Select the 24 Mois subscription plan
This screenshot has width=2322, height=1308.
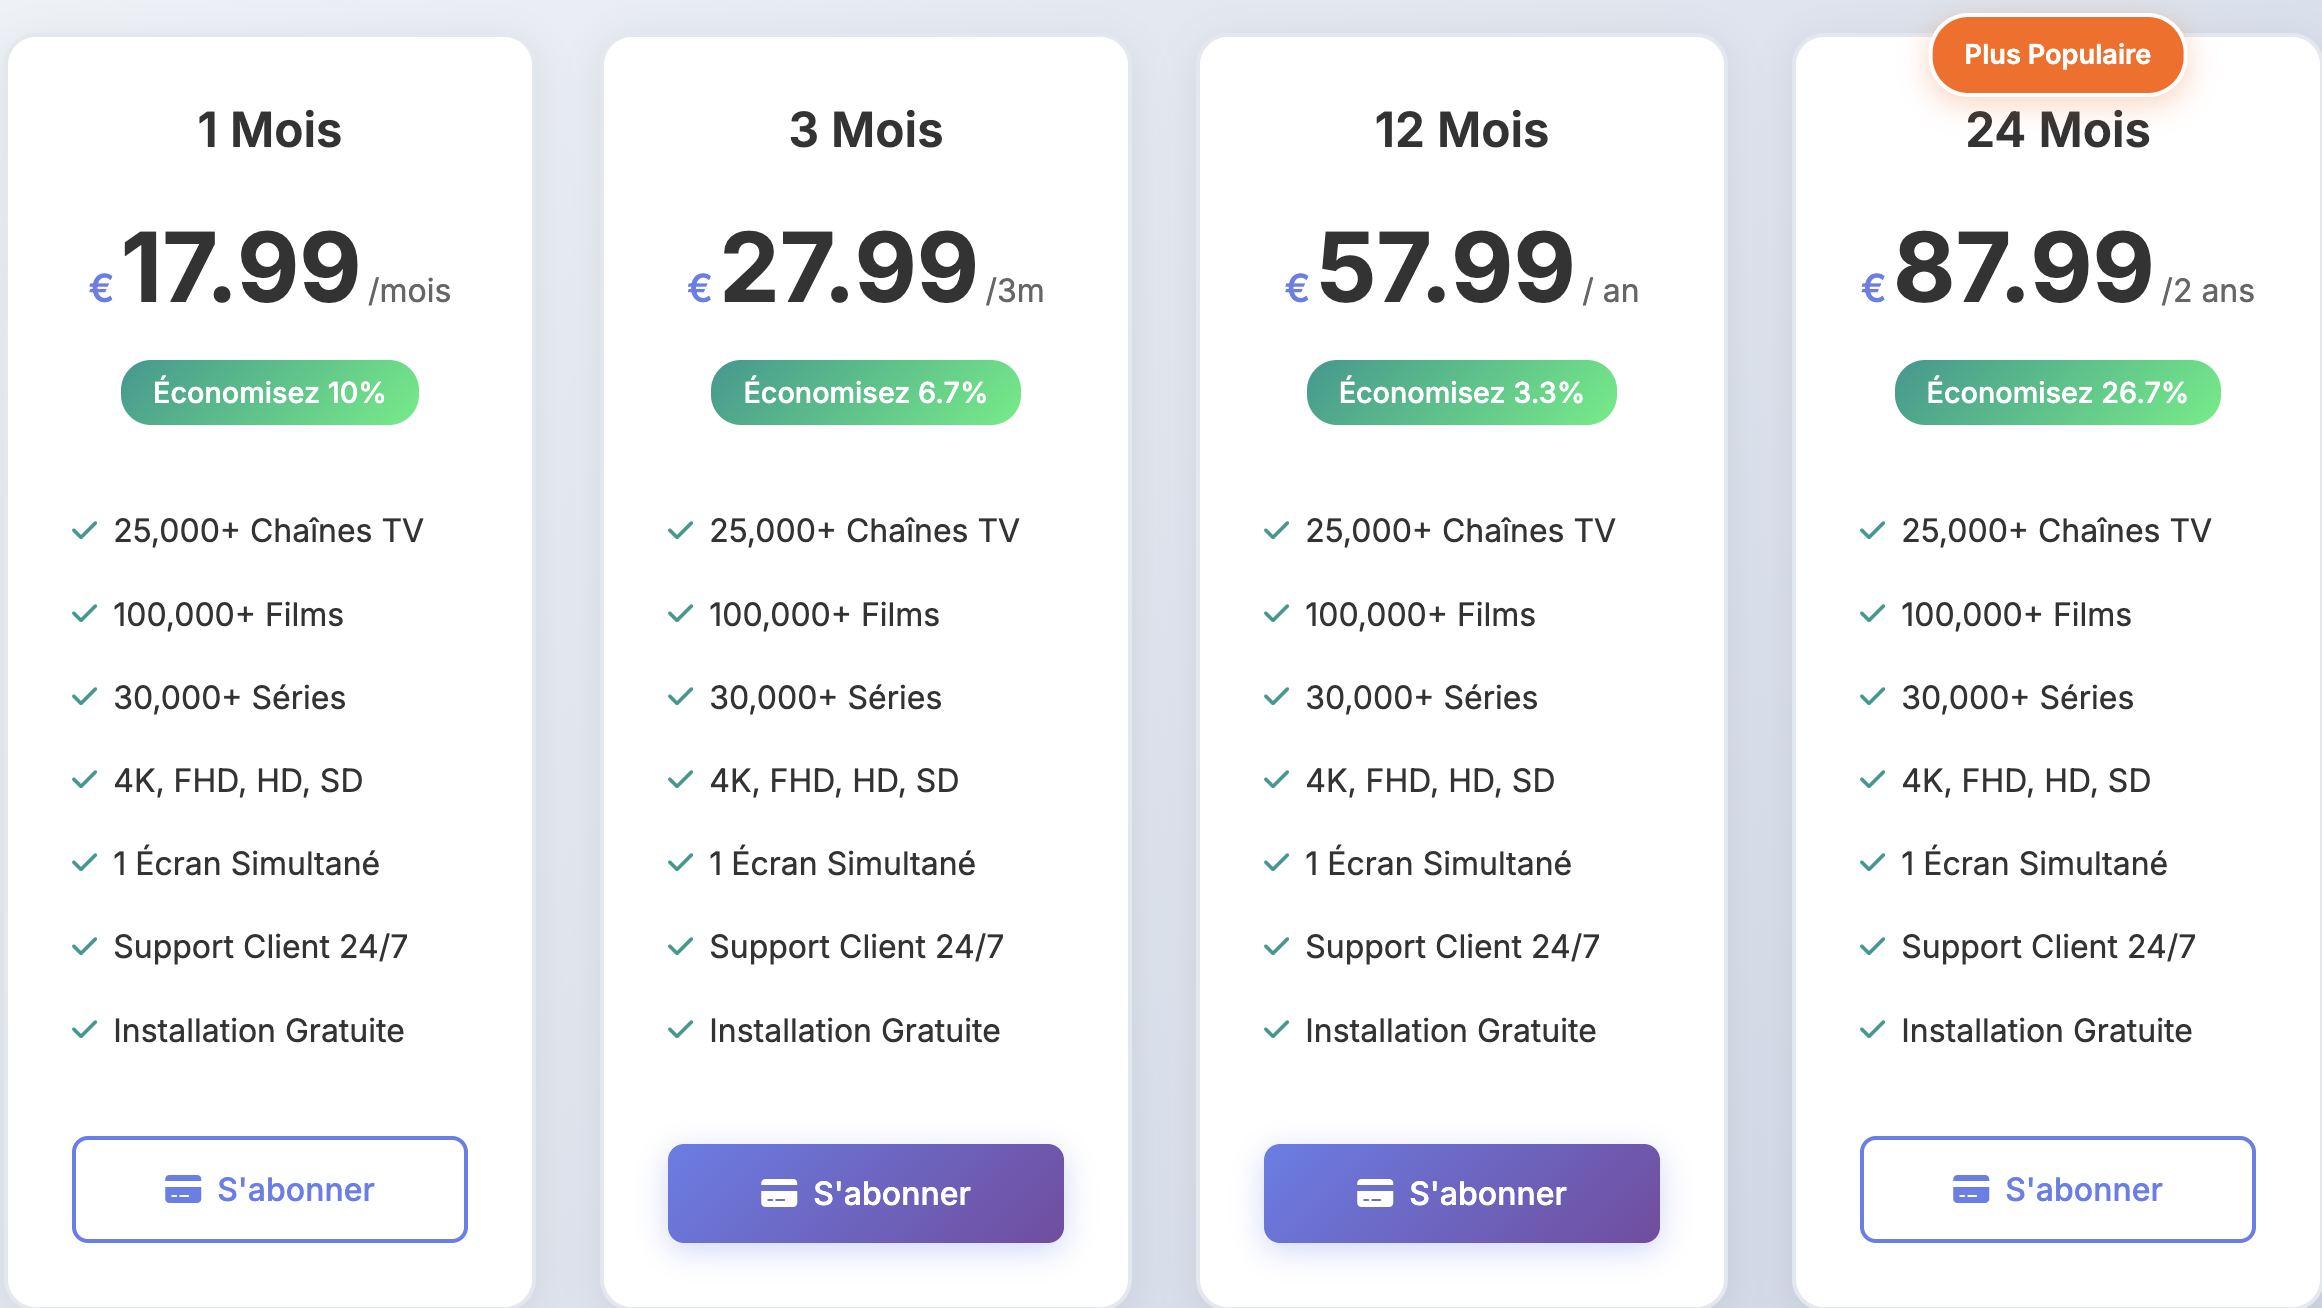[2057, 1189]
